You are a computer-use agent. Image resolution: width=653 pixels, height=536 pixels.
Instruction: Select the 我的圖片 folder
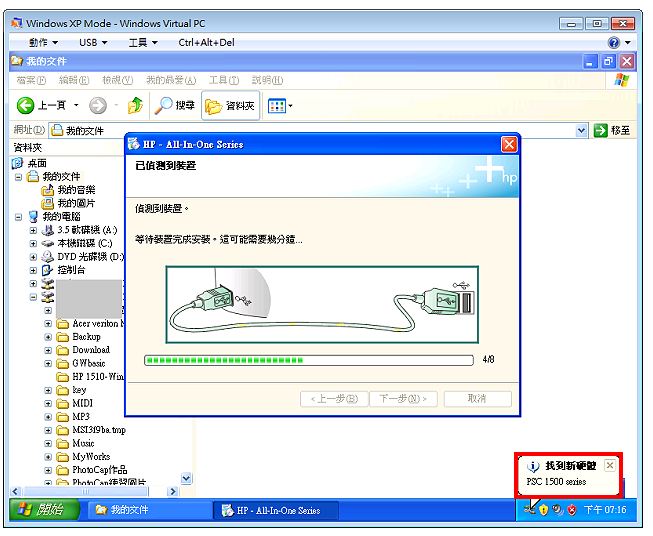click(76, 203)
